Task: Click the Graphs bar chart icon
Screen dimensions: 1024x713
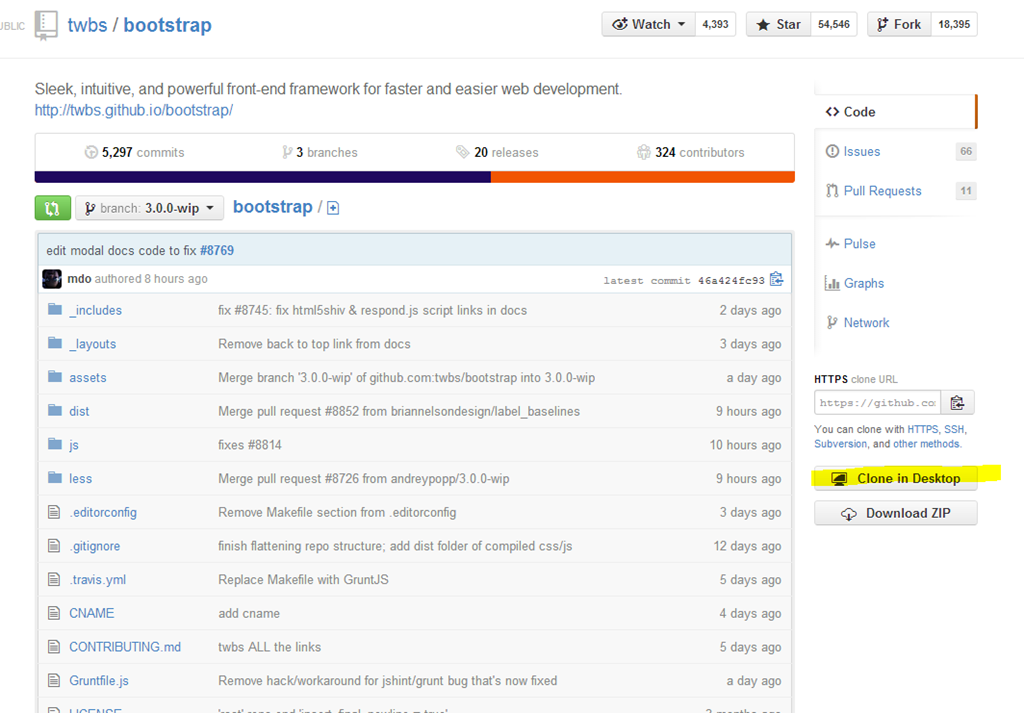Action: pos(832,283)
